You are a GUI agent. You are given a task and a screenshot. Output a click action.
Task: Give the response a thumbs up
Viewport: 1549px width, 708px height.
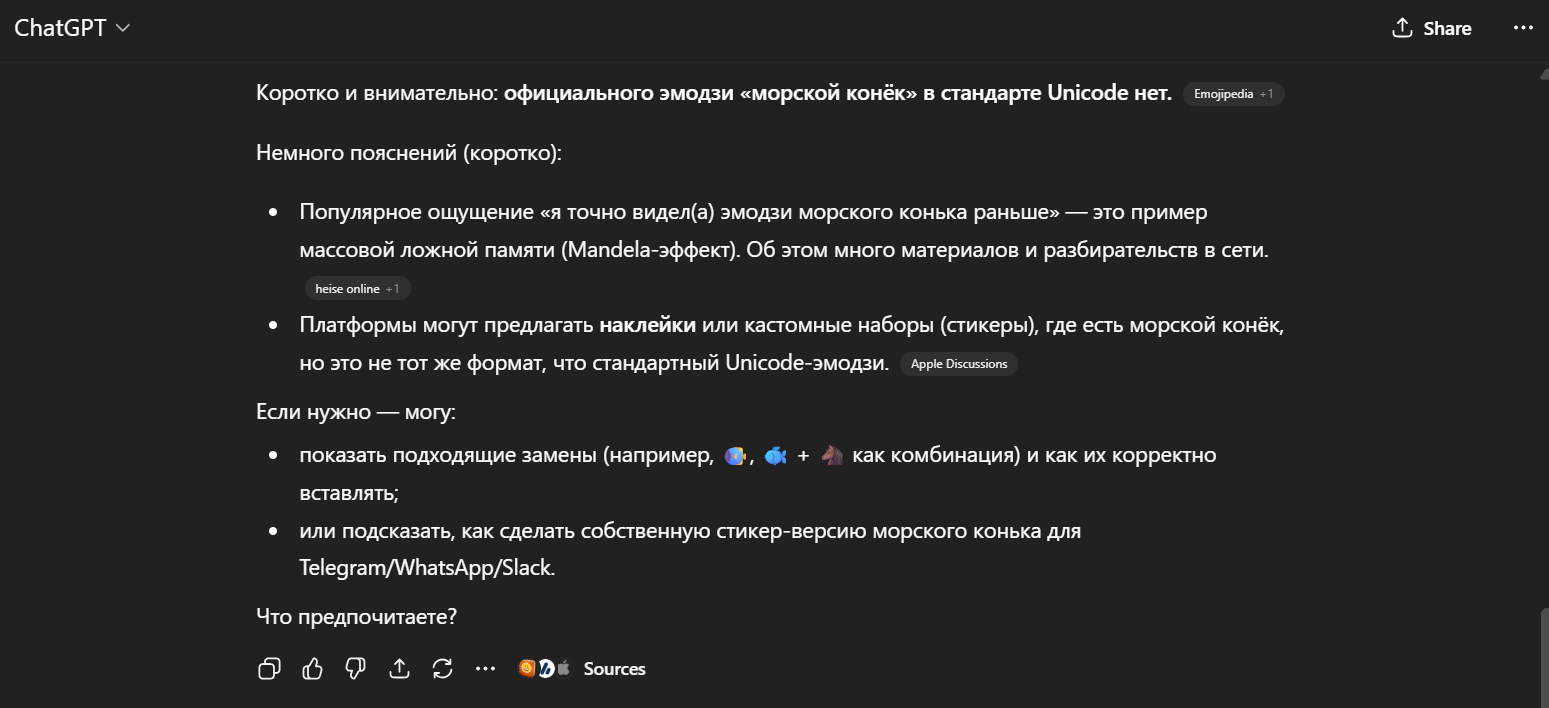point(312,669)
